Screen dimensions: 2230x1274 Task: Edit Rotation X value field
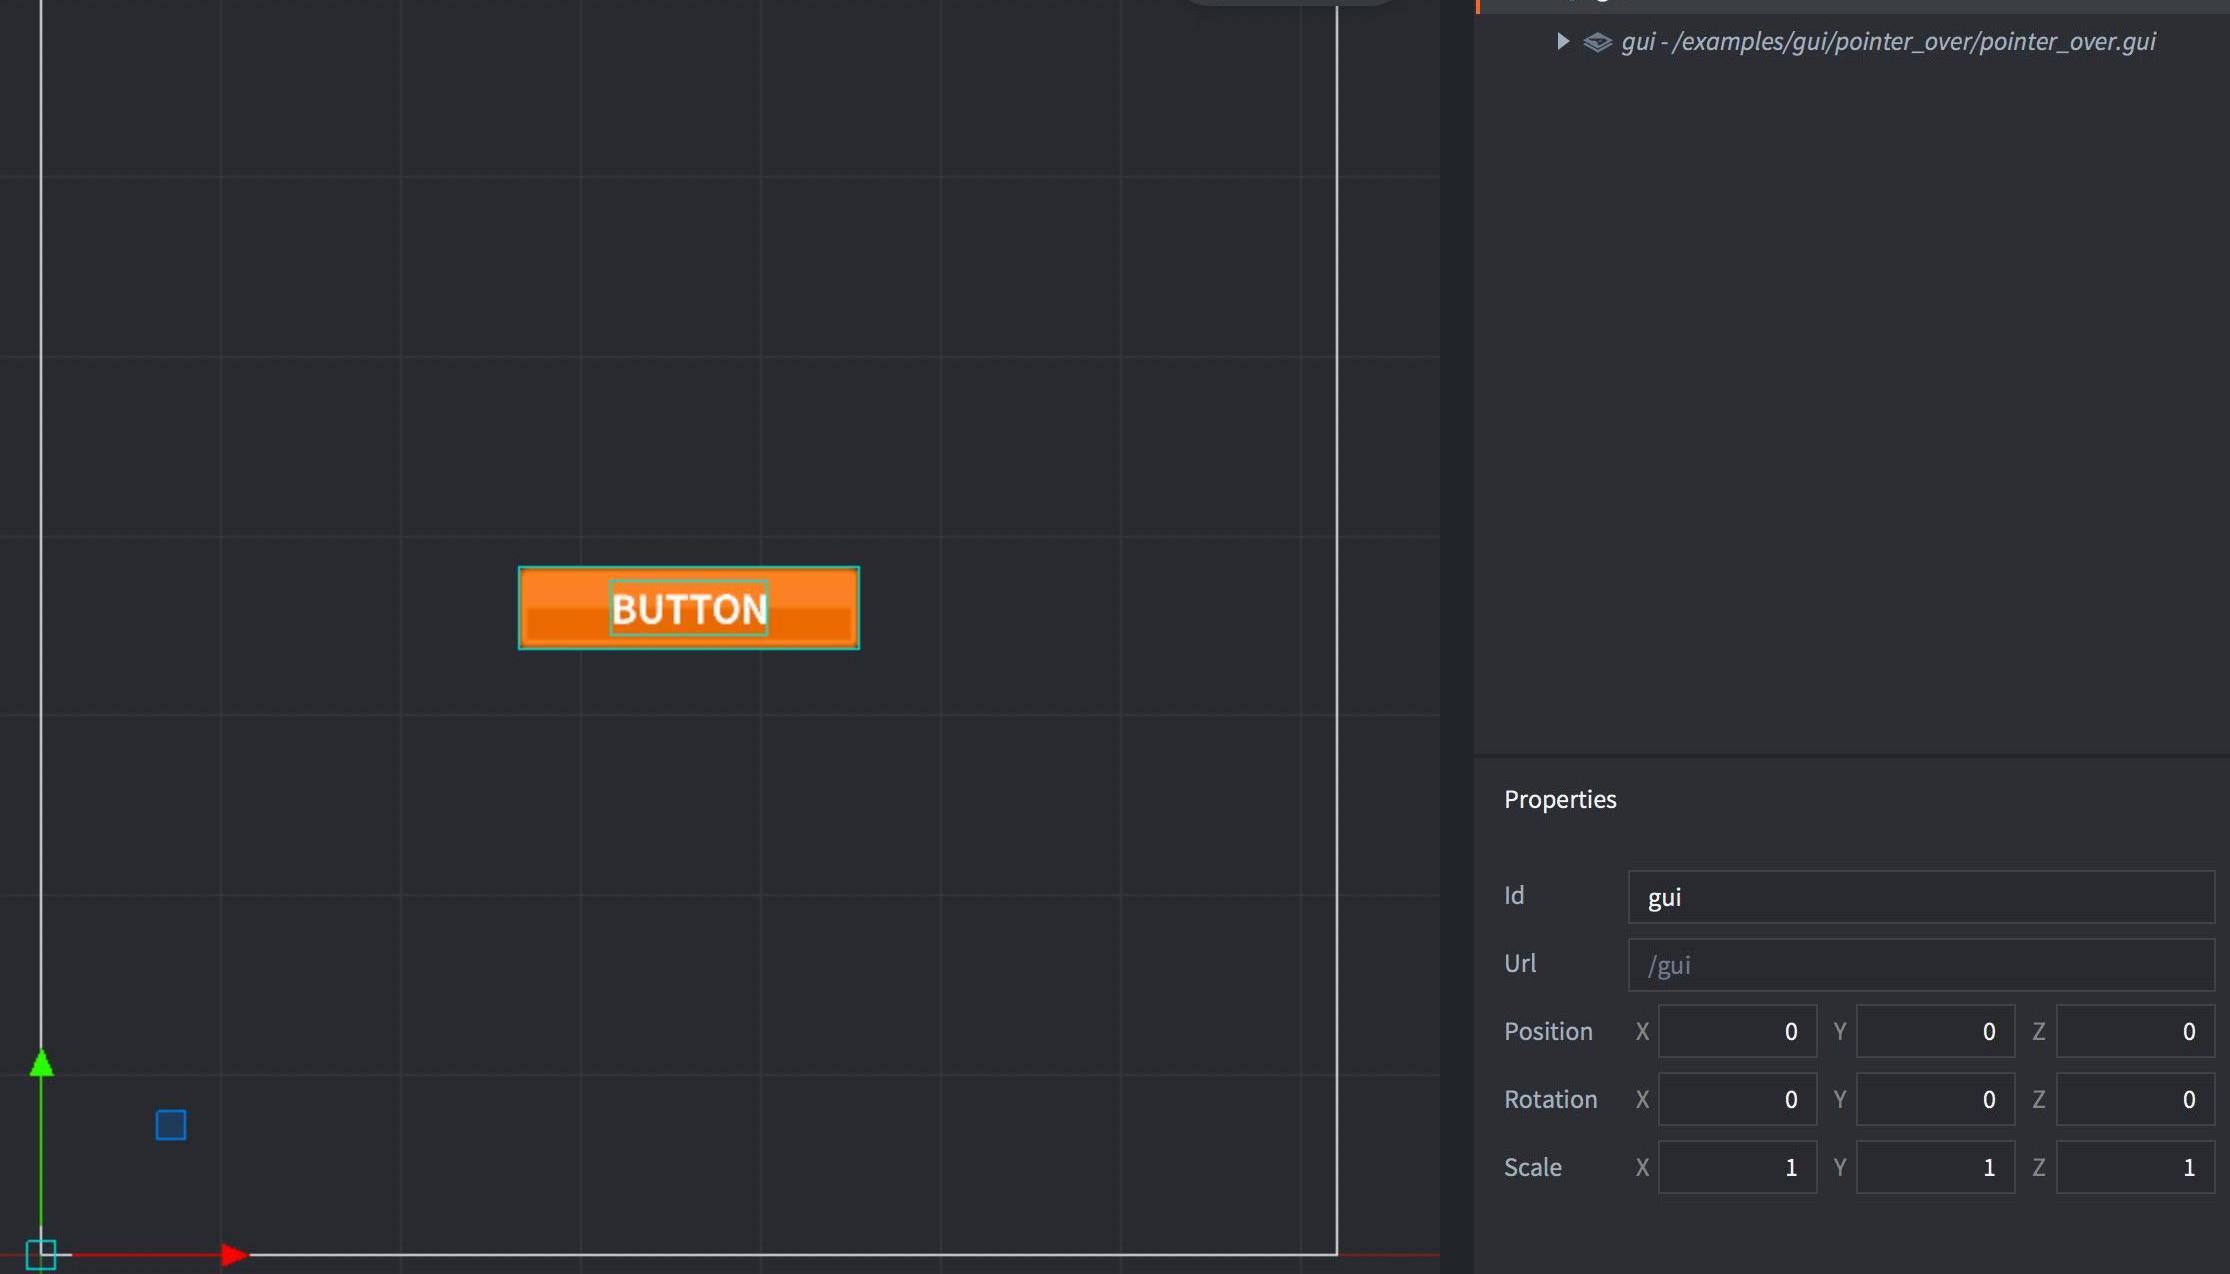(1737, 1099)
